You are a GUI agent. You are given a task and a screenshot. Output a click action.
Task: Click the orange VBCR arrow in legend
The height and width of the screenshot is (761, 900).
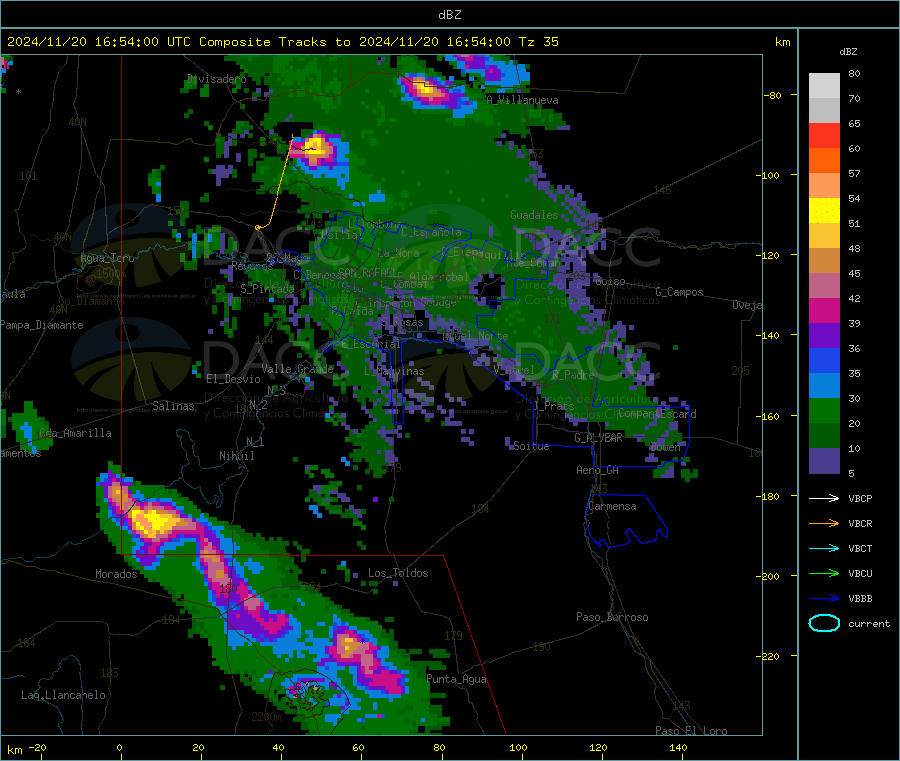(824, 523)
